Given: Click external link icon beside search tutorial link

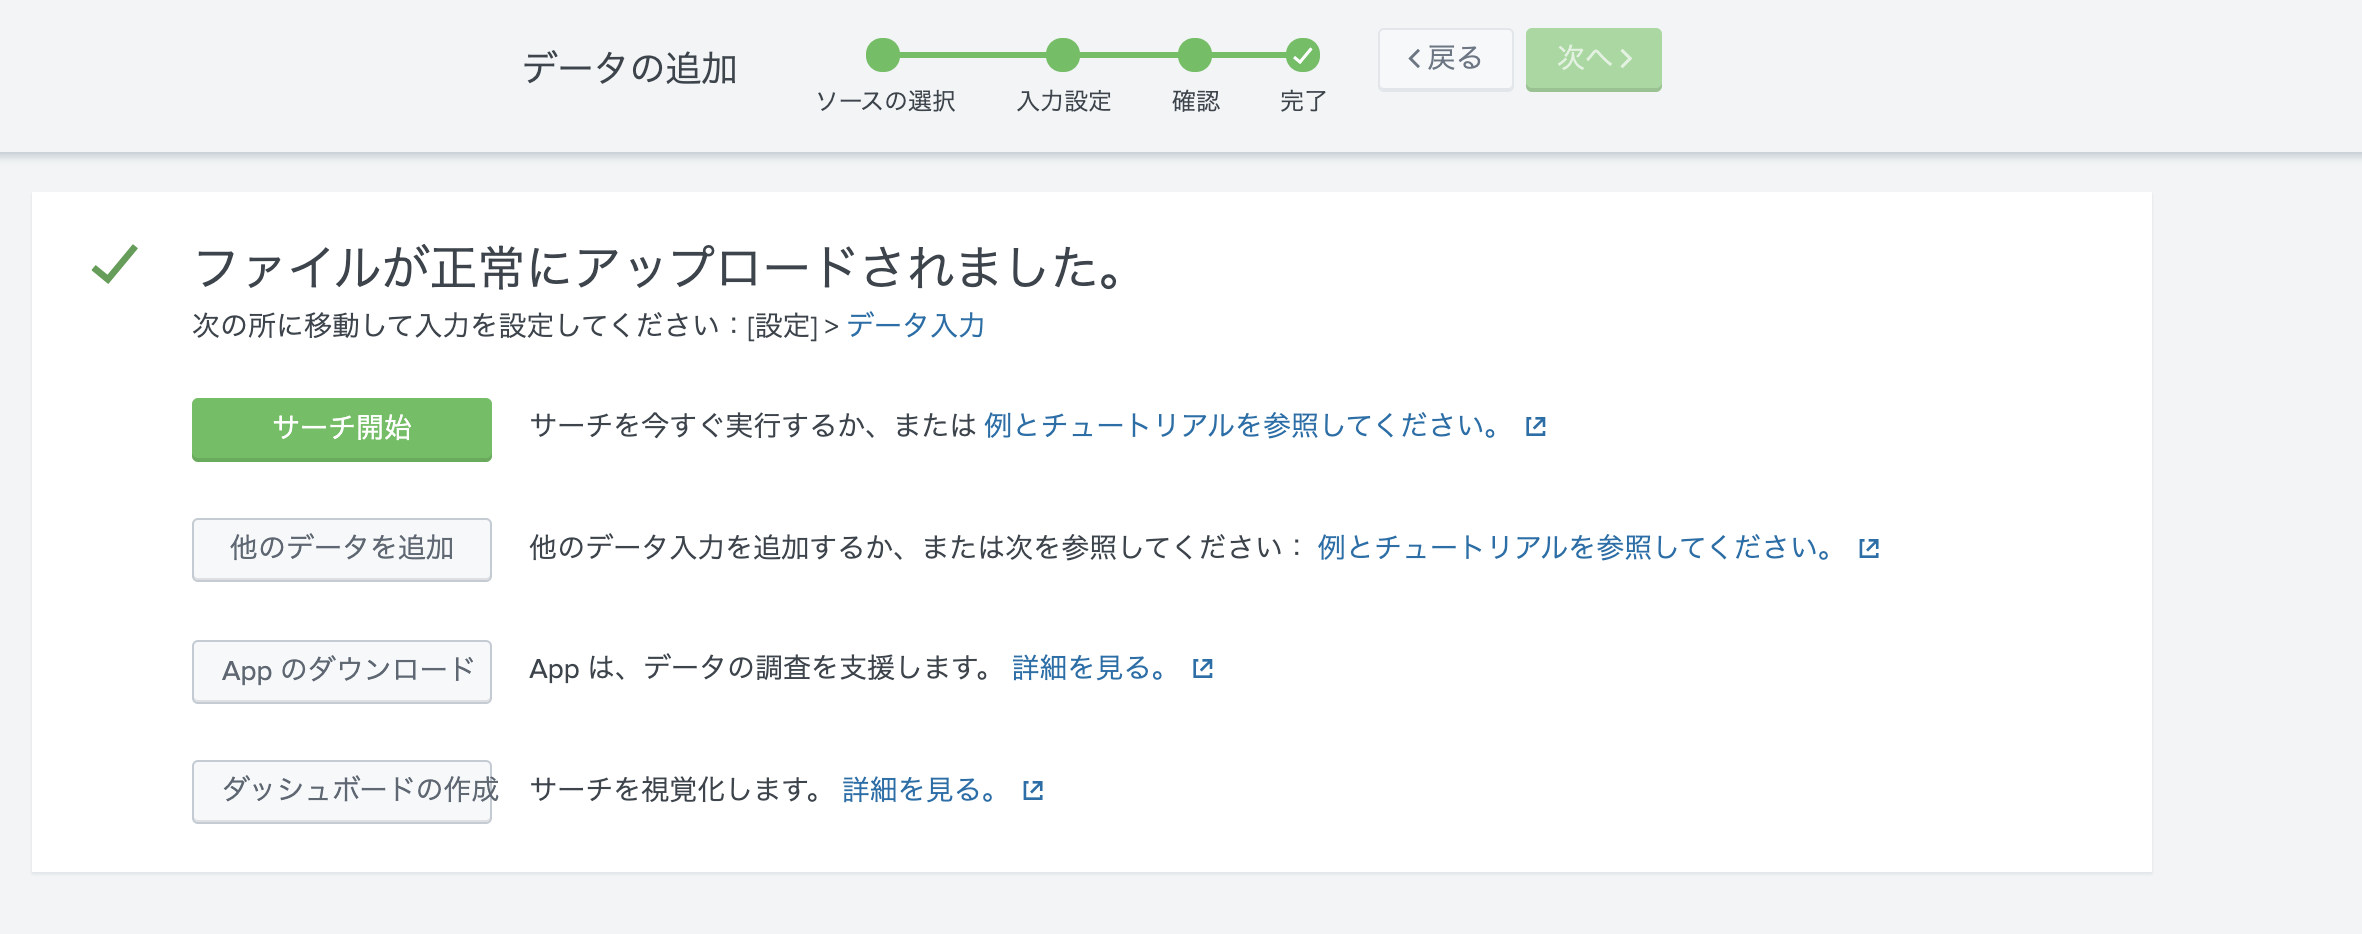Looking at the screenshot, I should tap(1535, 427).
